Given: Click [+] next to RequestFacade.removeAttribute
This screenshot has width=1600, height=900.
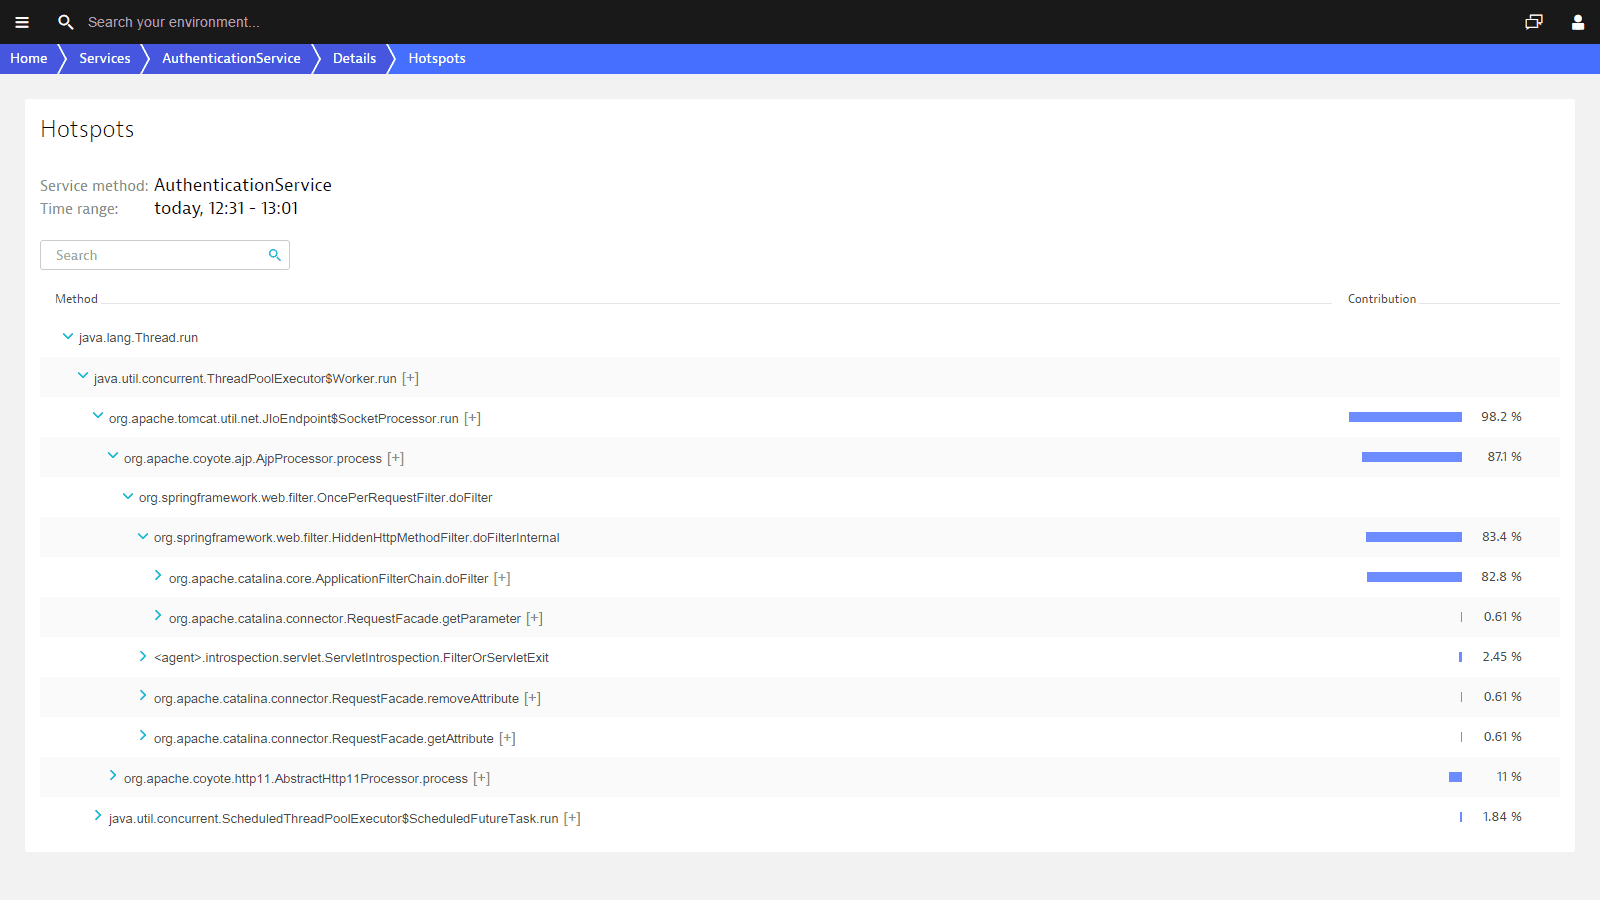Looking at the screenshot, I should pos(533,698).
